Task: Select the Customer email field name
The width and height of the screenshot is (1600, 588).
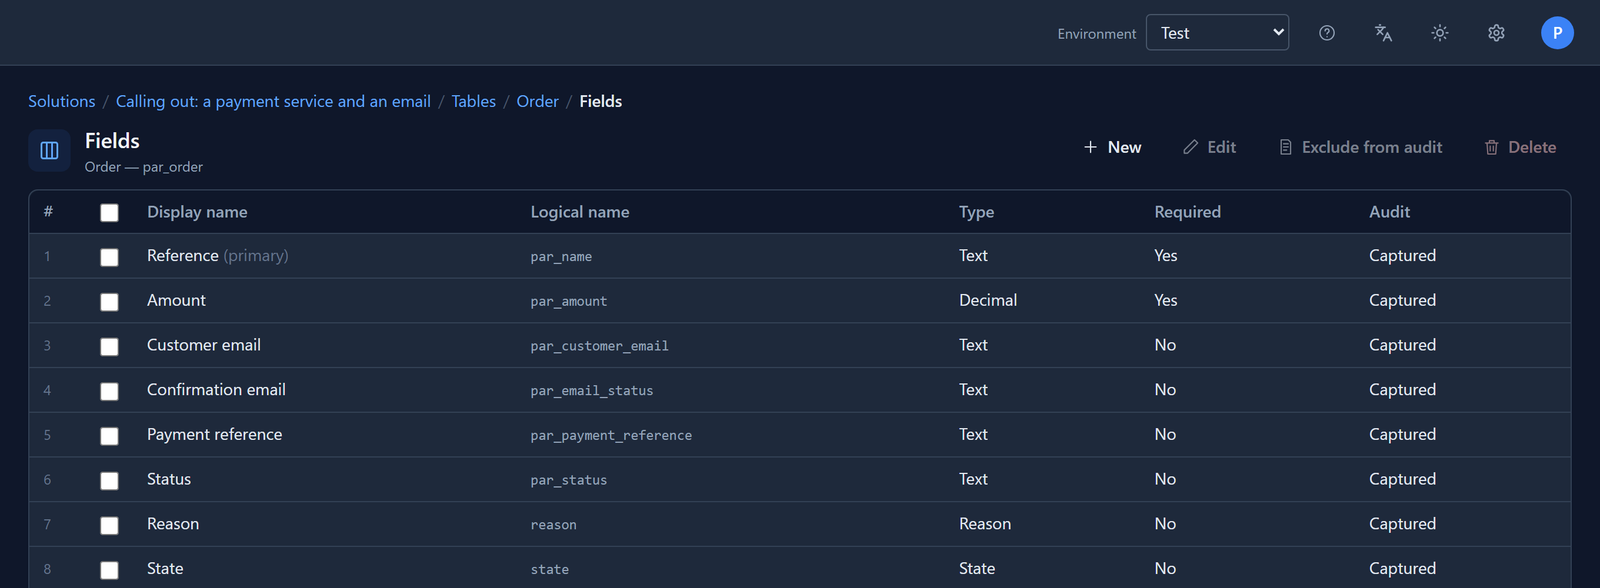Action: pos(204,345)
